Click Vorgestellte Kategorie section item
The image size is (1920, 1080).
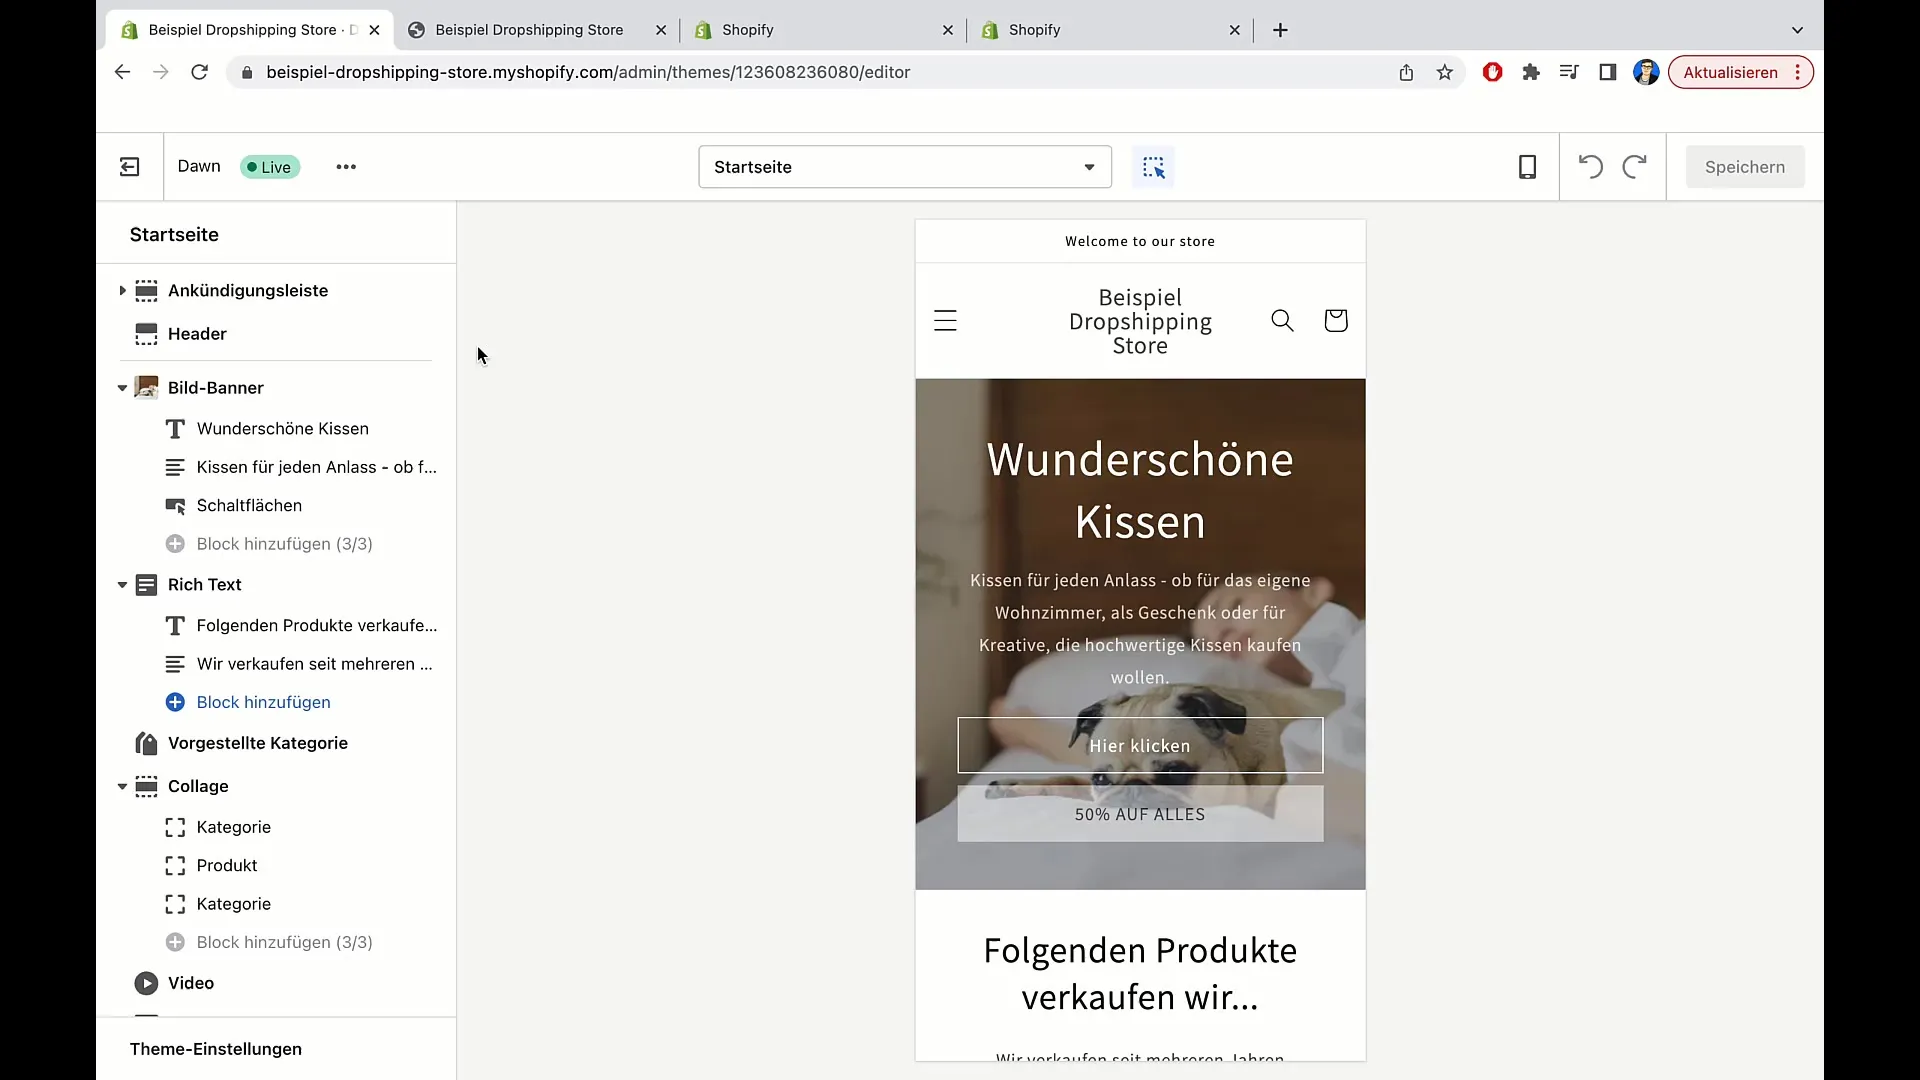(257, 742)
